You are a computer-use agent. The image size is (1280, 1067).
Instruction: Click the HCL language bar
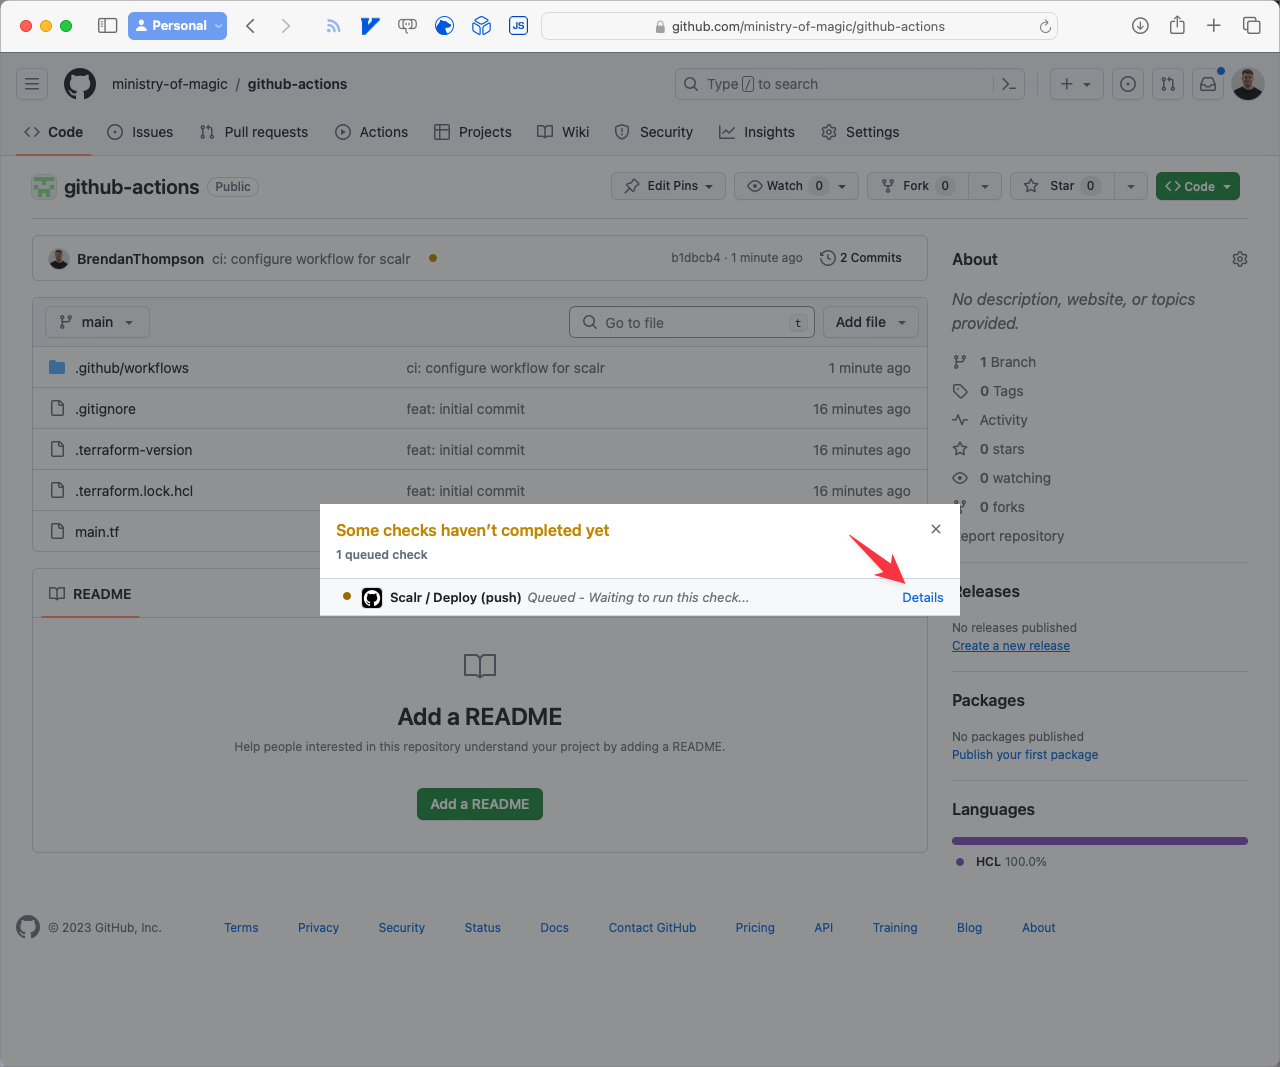1100,841
